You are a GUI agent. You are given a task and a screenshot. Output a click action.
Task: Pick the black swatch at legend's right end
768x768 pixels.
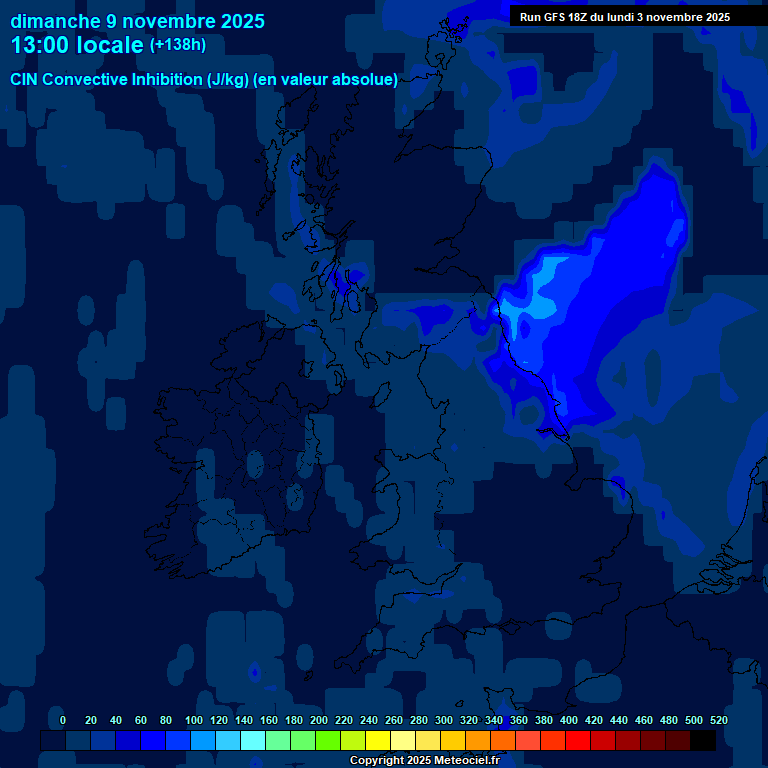[x=703, y=741]
